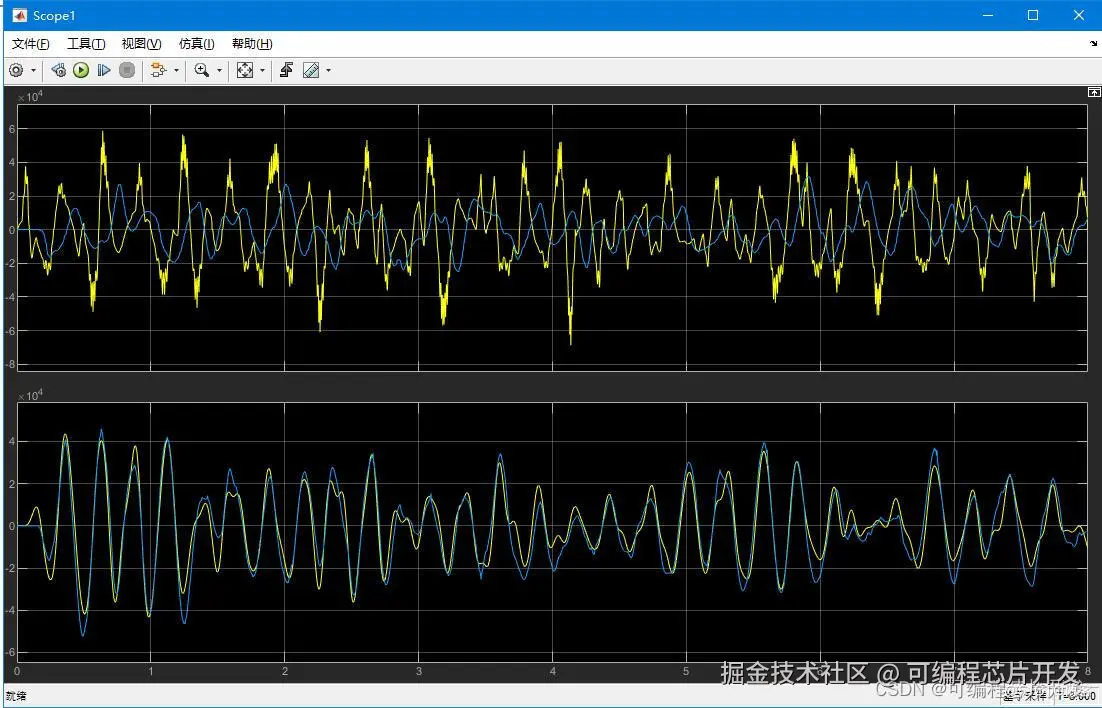The height and width of the screenshot is (708, 1102).
Task: Expand the highlight block dropdown arrow
Action: 176,70
